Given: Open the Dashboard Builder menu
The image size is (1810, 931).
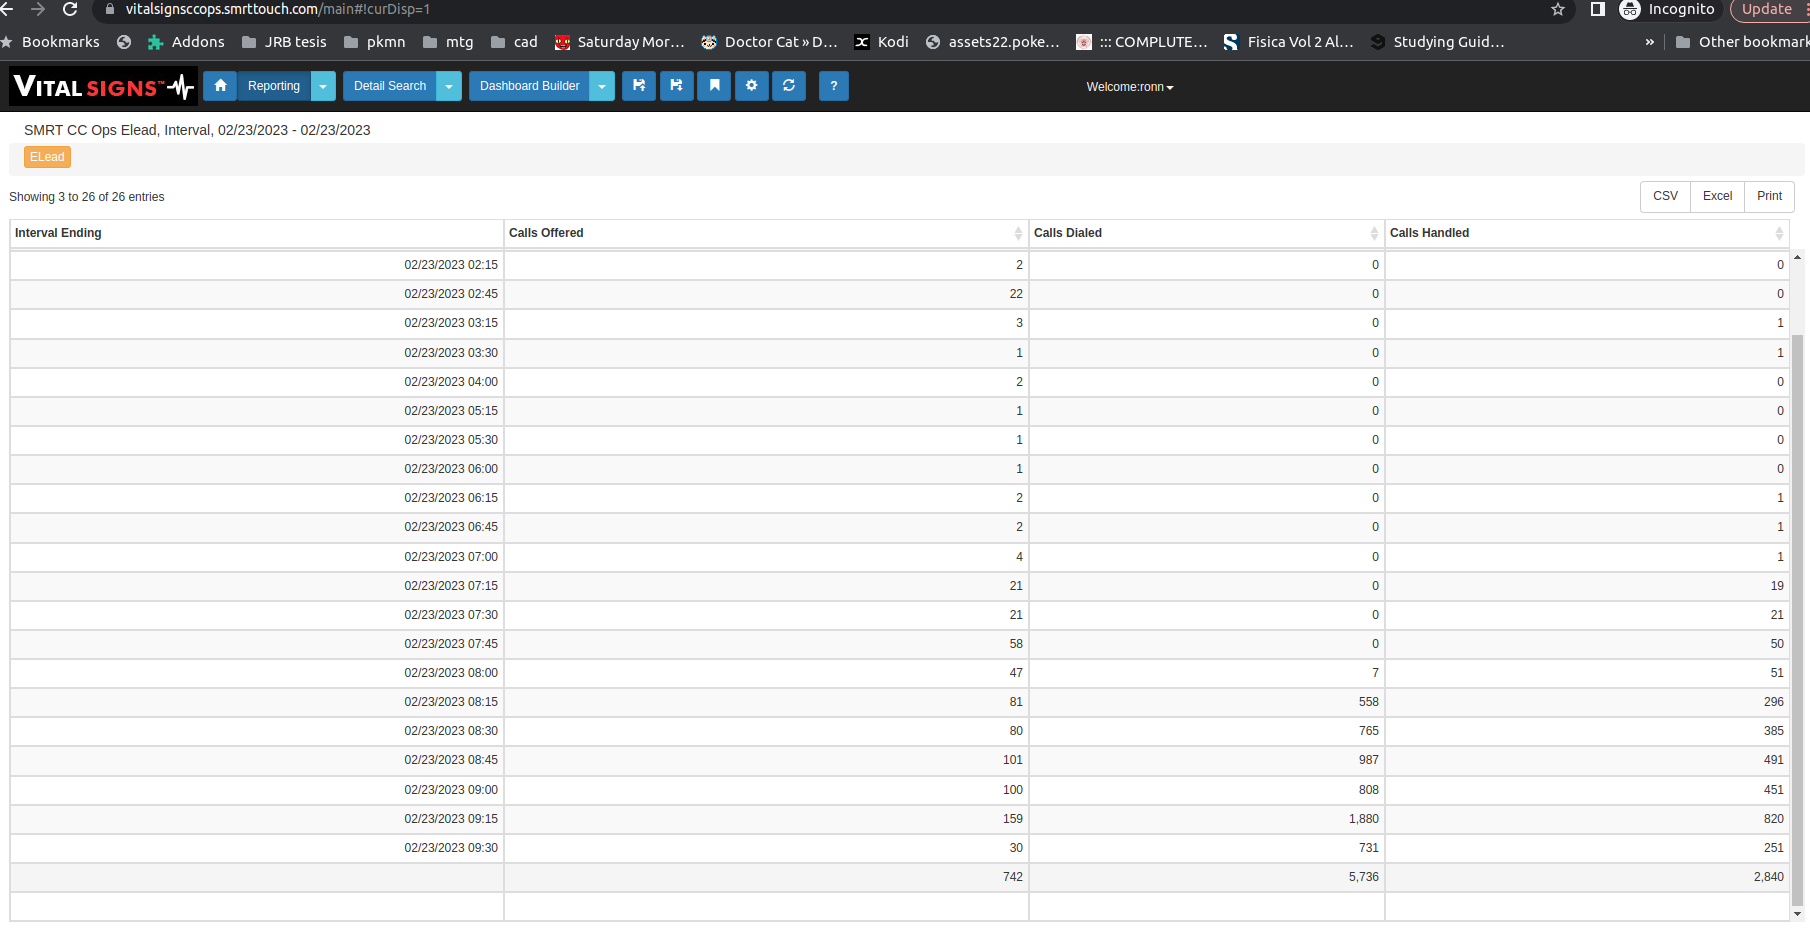Looking at the screenshot, I should [529, 86].
